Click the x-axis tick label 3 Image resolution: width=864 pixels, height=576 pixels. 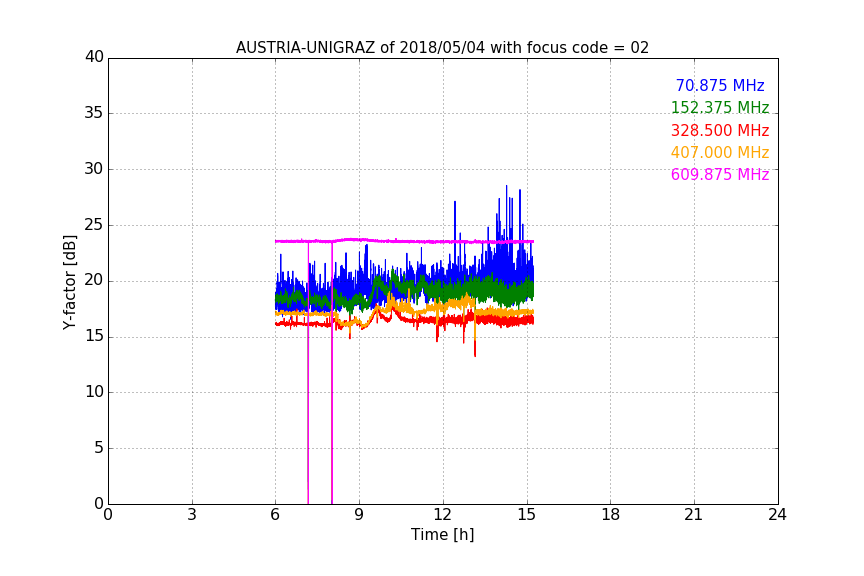tap(192, 515)
